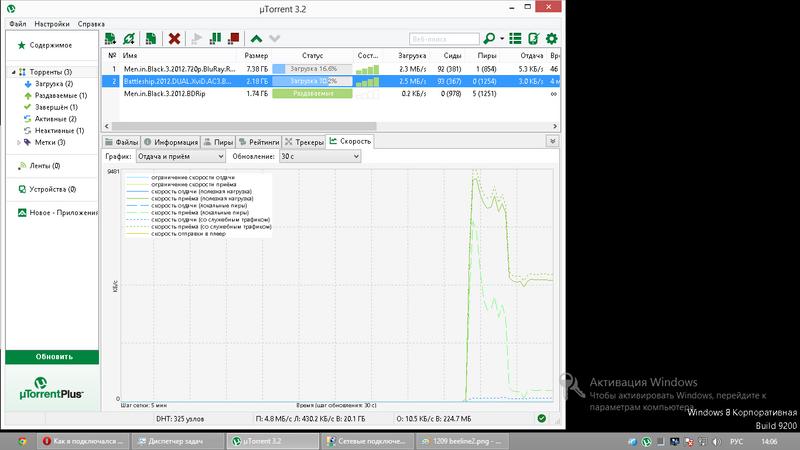Open the Обновление interval dropdown
Viewport: 800px width, 450px height.
coord(320,157)
